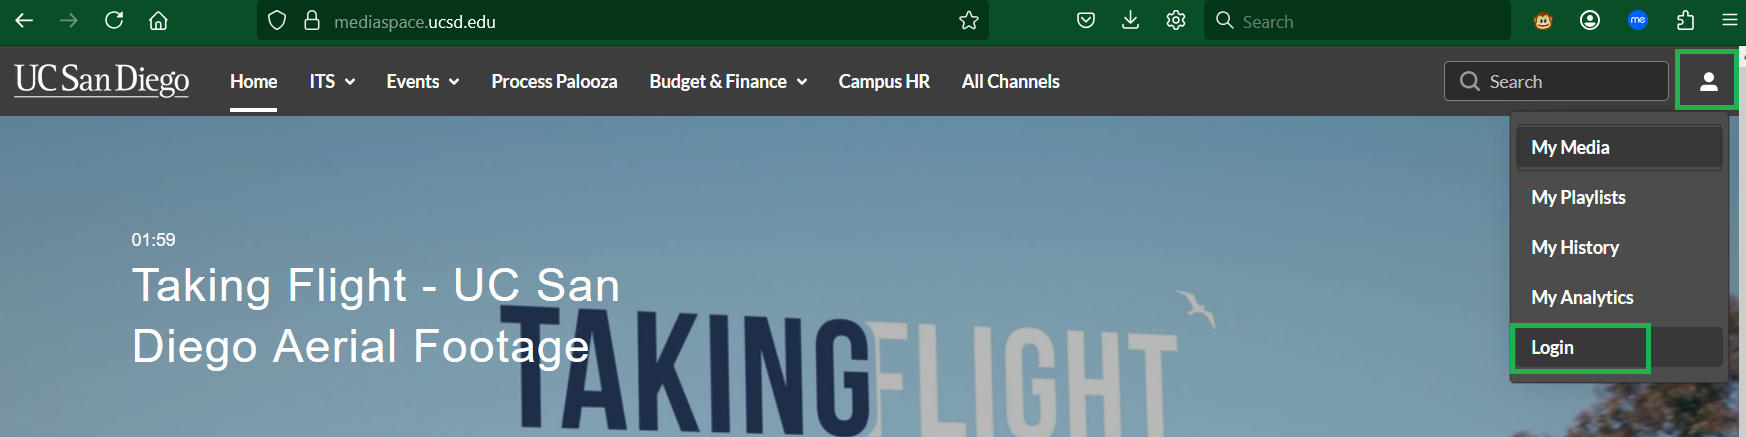
Task: Choose My Media from user menu
Action: [x=1618, y=148]
